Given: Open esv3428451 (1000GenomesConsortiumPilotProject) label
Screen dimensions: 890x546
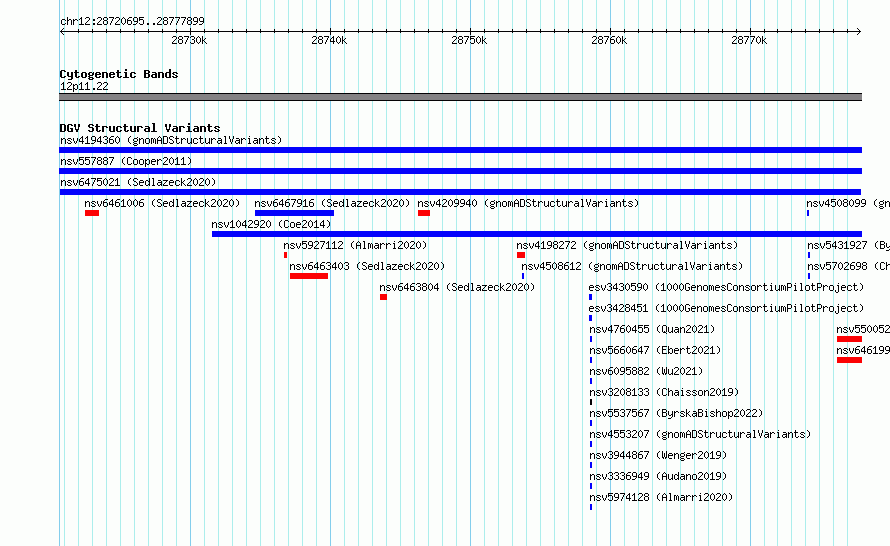Looking at the screenshot, I should click(726, 308).
